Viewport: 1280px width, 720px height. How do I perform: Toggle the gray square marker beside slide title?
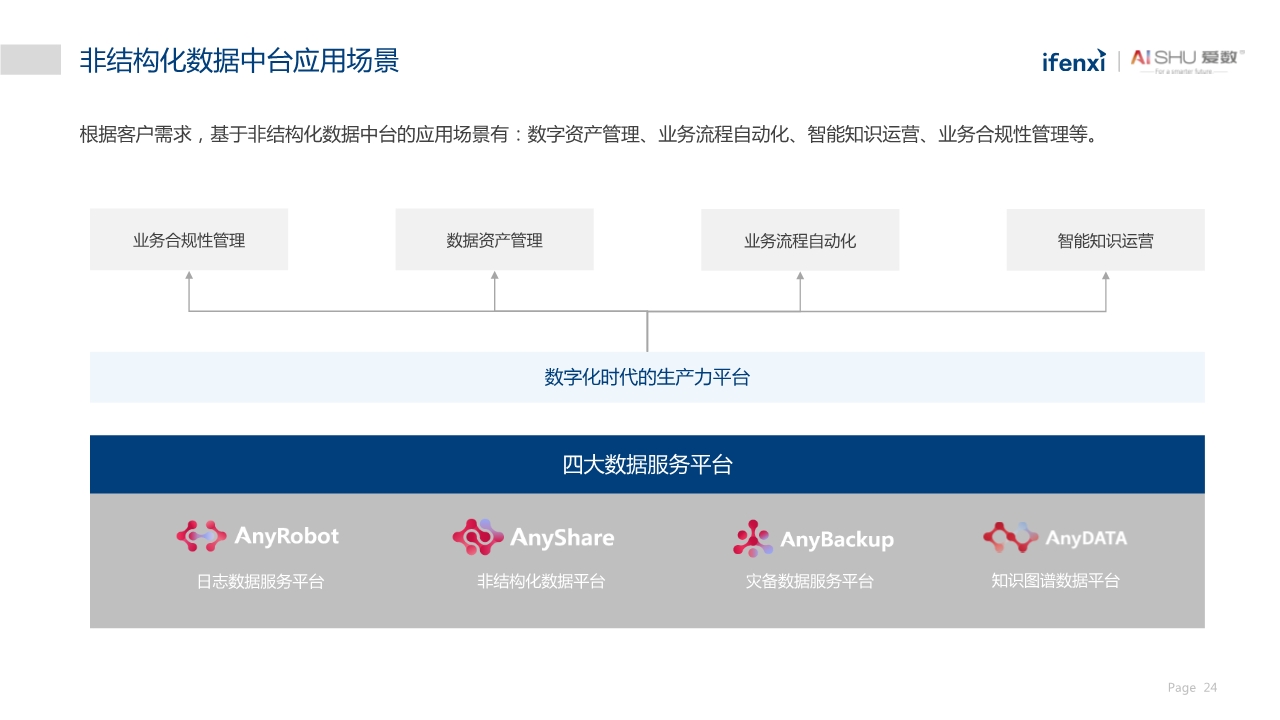tap(31, 60)
